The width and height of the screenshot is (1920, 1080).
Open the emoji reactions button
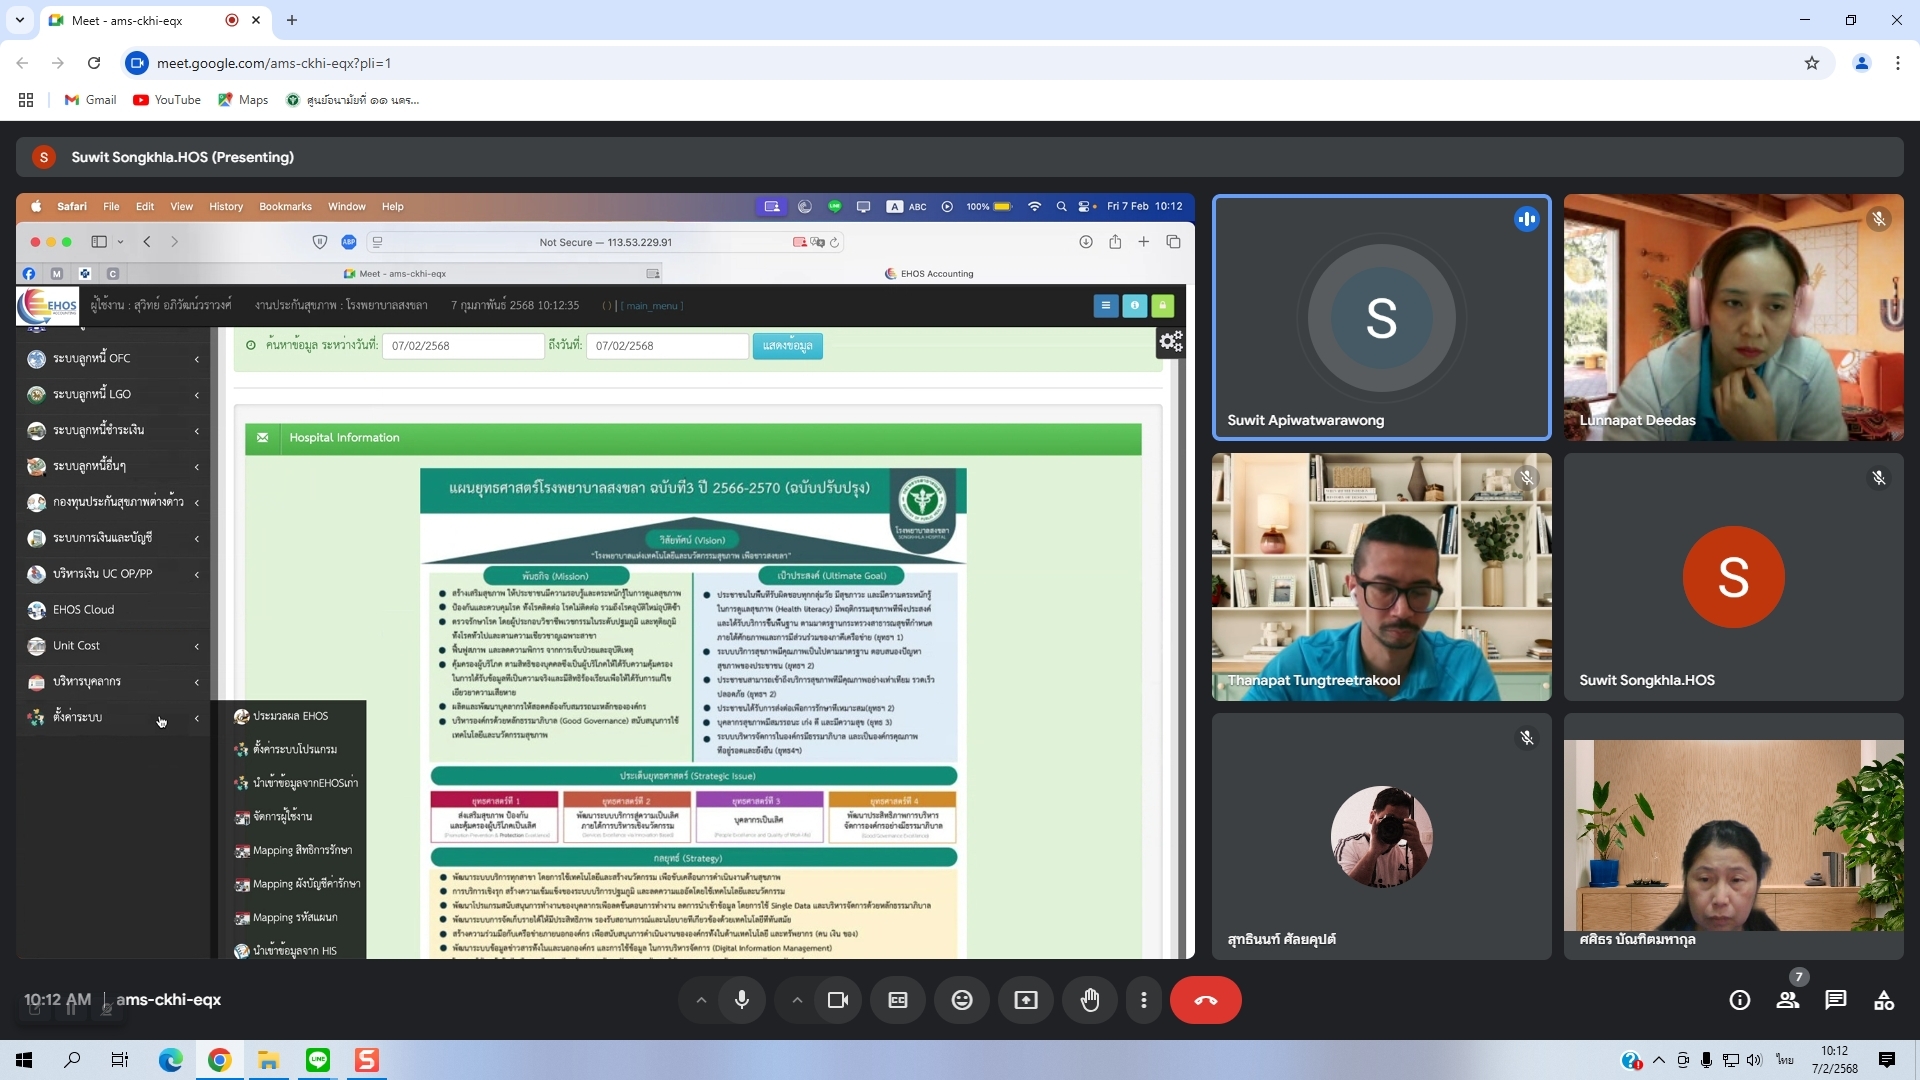pyautogui.click(x=962, y=1000)
